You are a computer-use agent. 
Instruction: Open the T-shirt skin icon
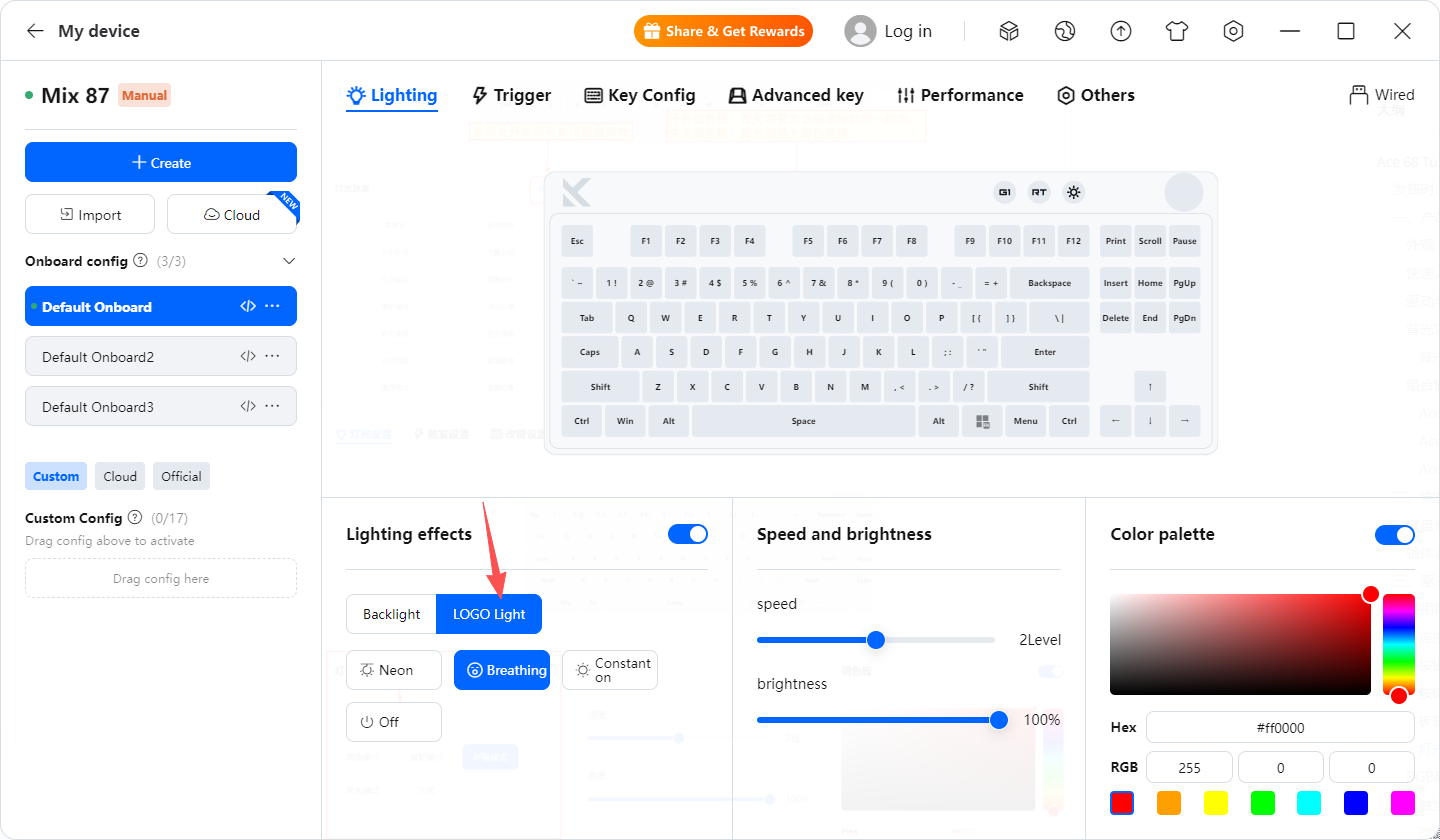tap(1177, 31)
